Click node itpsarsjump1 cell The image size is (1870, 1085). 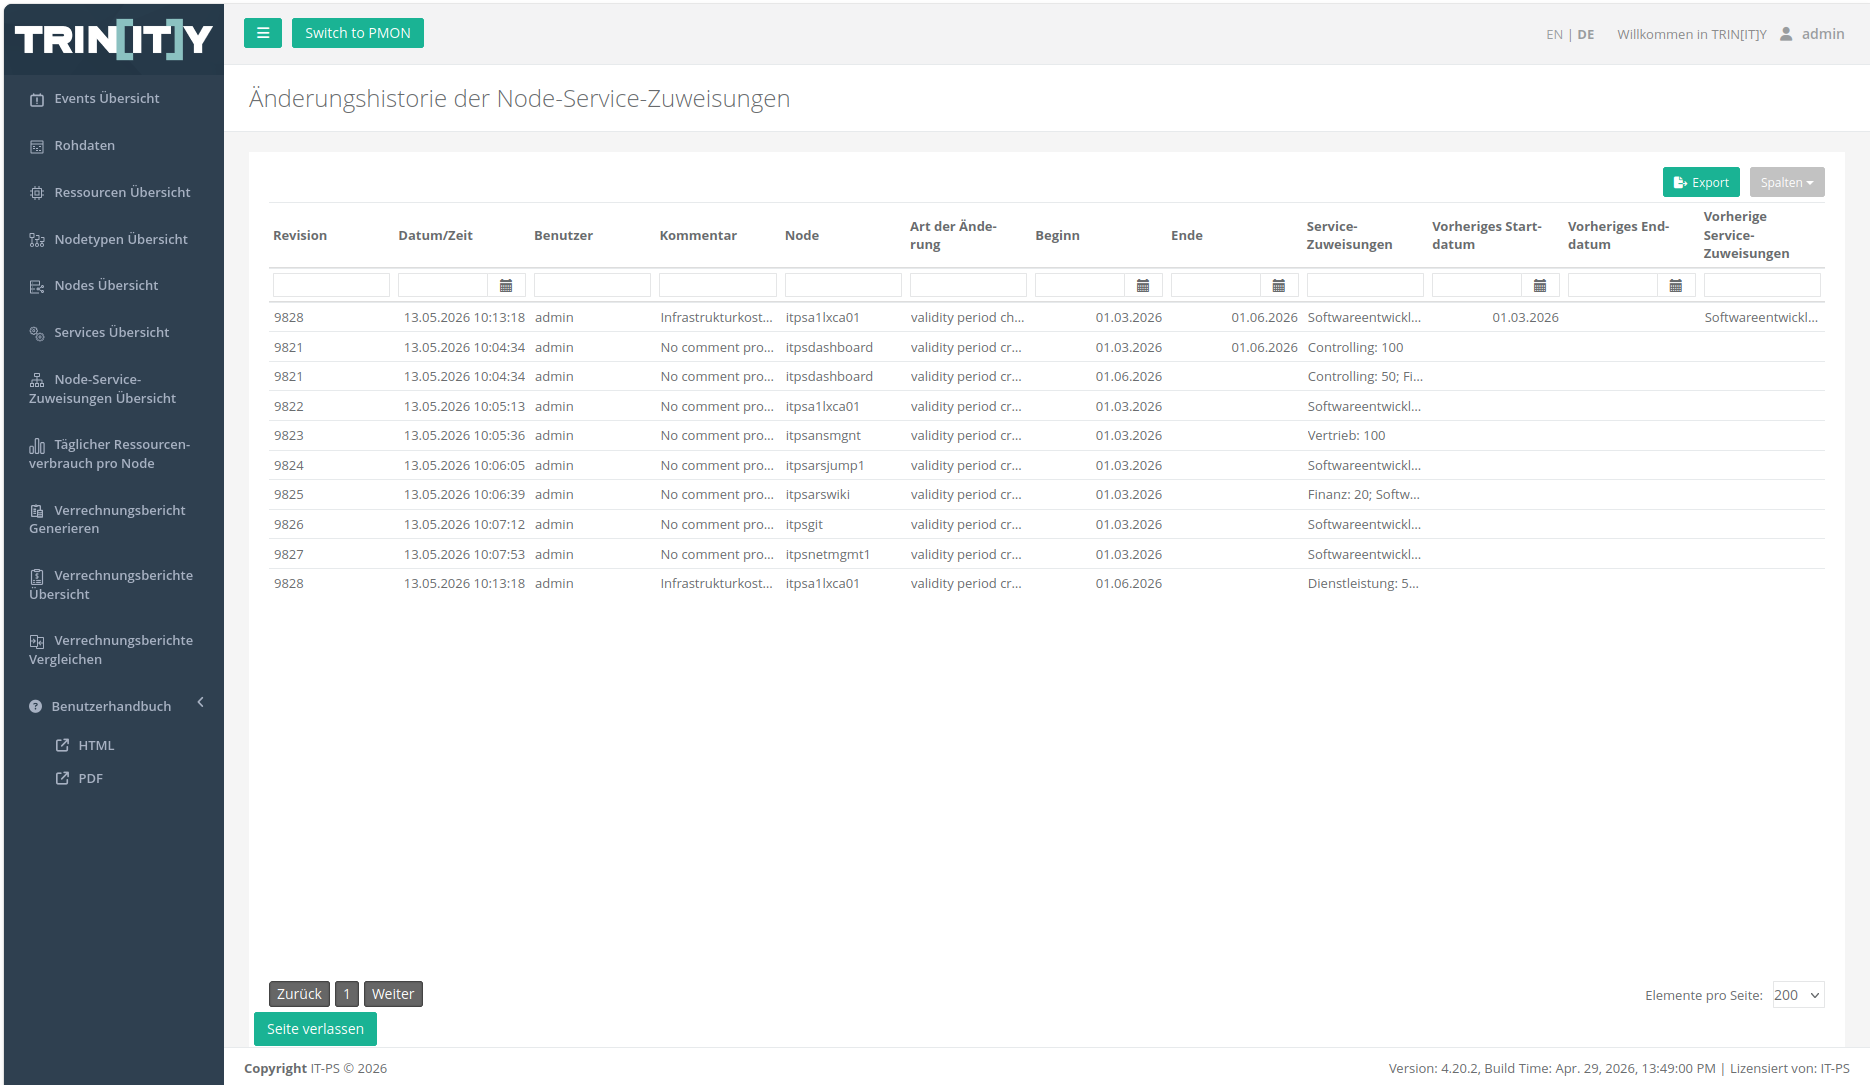825,465
